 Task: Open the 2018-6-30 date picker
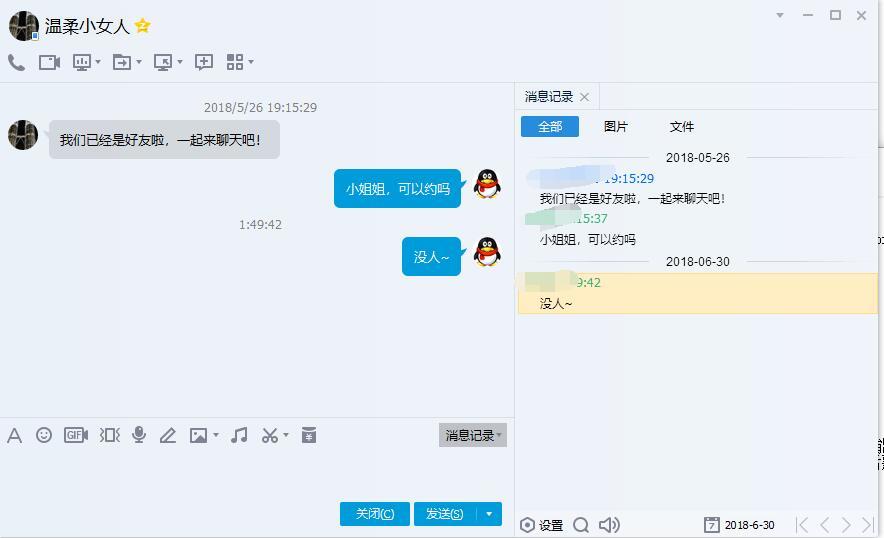click(740, 525)
